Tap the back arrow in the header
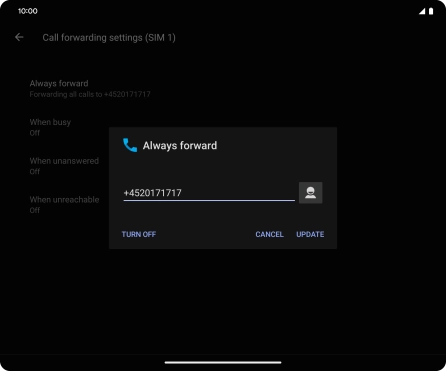Image resolution: width=446 pixels, height=371 pixels. pos(19,37)
